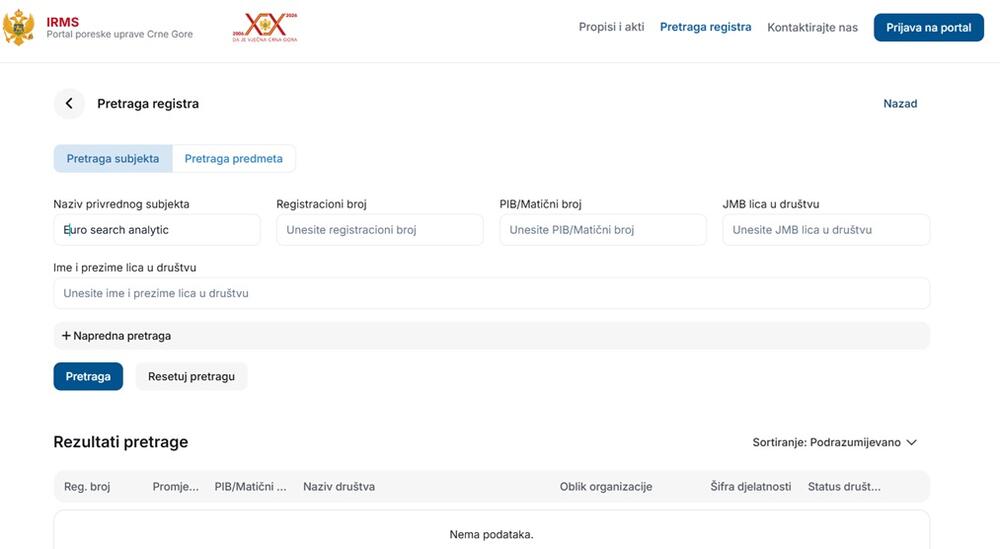This screenshot has width=1000, height=549.
Task: Focus the PIB/Matični broj input field
Action: tap(603, 230)
